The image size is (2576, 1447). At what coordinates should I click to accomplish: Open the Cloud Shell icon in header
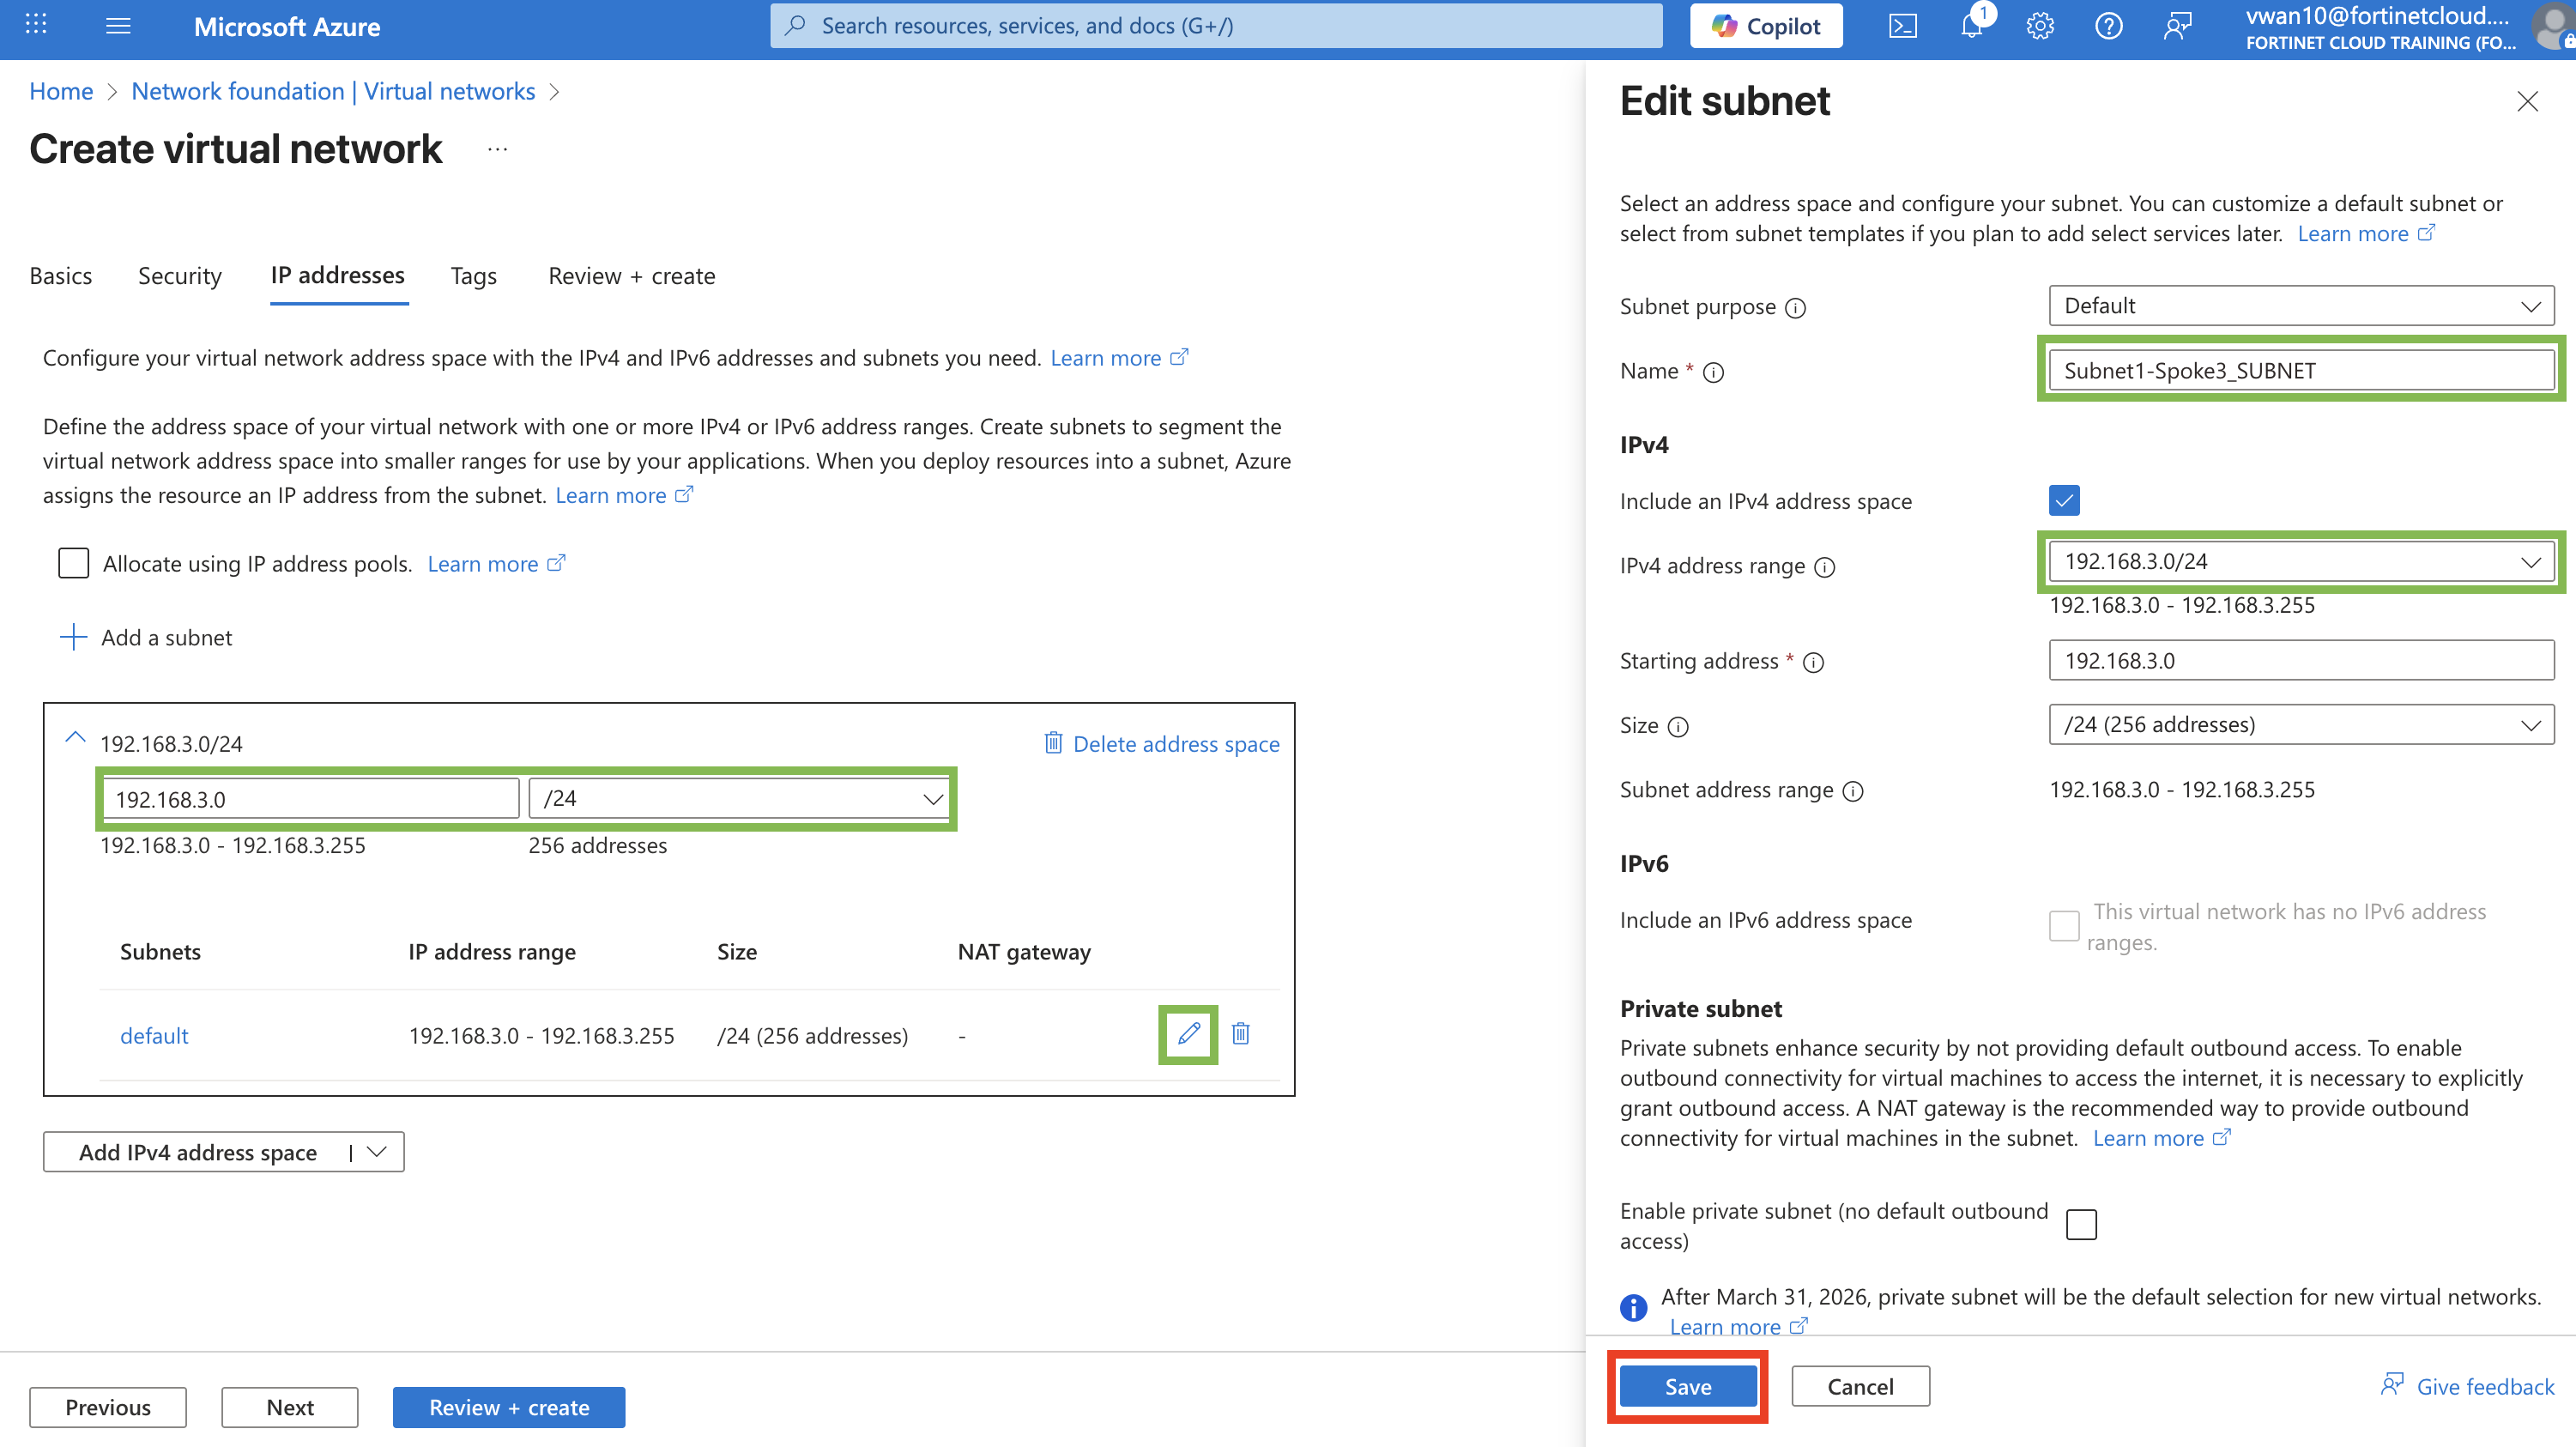click(x=1902, y=27)
